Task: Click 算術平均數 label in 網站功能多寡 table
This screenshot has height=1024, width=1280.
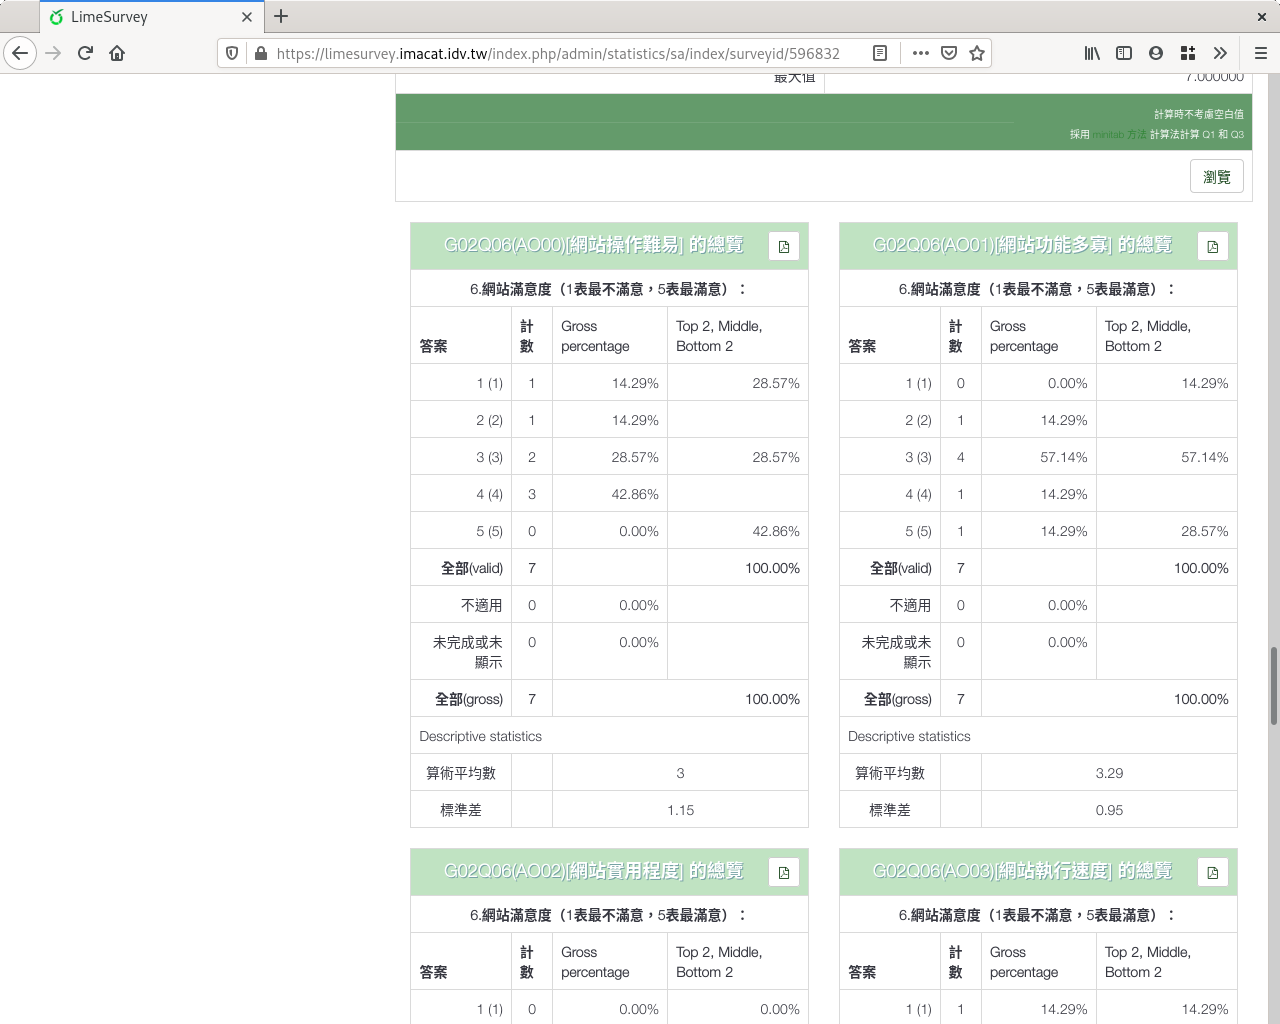Action: (890, 773)
